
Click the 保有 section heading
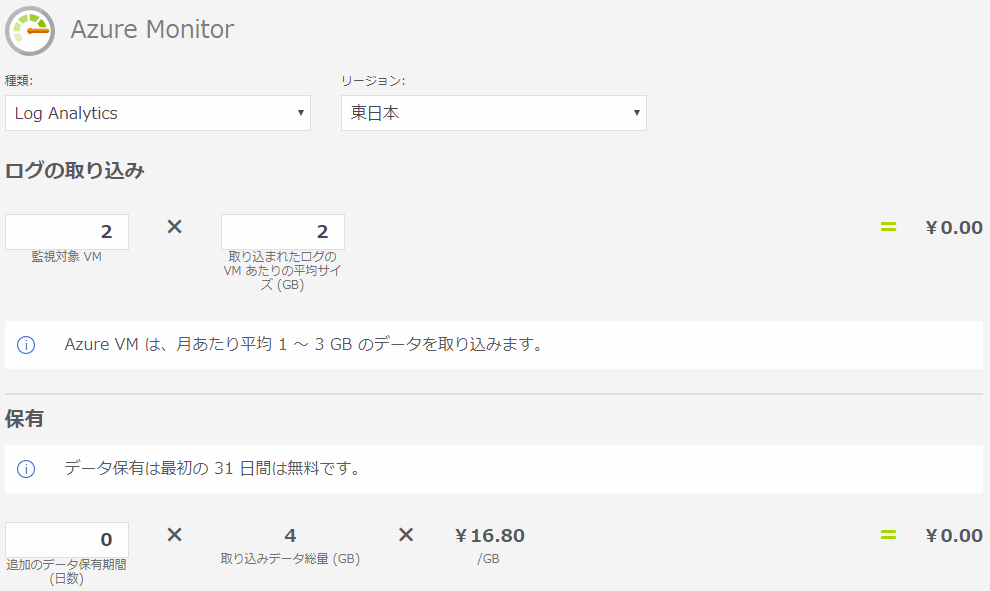click(24, 419)
